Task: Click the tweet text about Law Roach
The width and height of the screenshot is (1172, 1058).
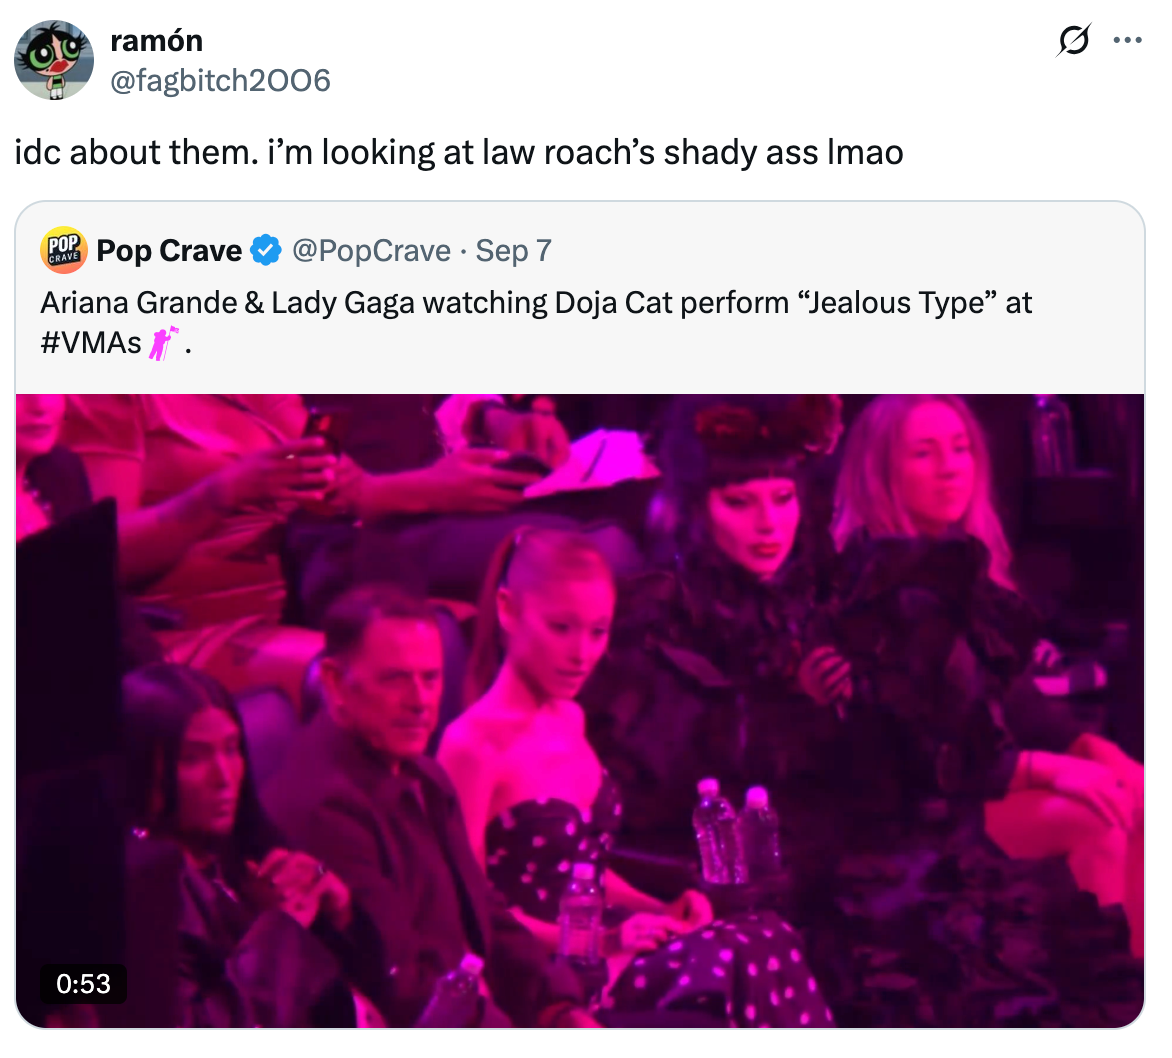Action: pos(460,152)
